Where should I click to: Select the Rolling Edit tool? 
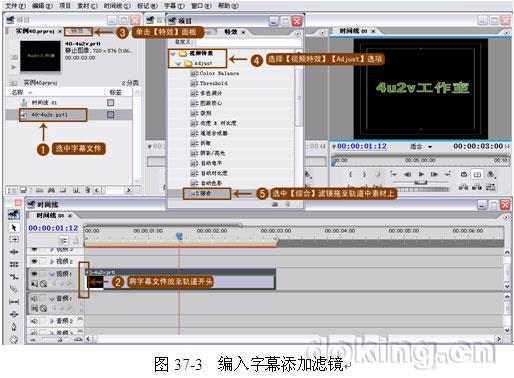coord(14,264)
